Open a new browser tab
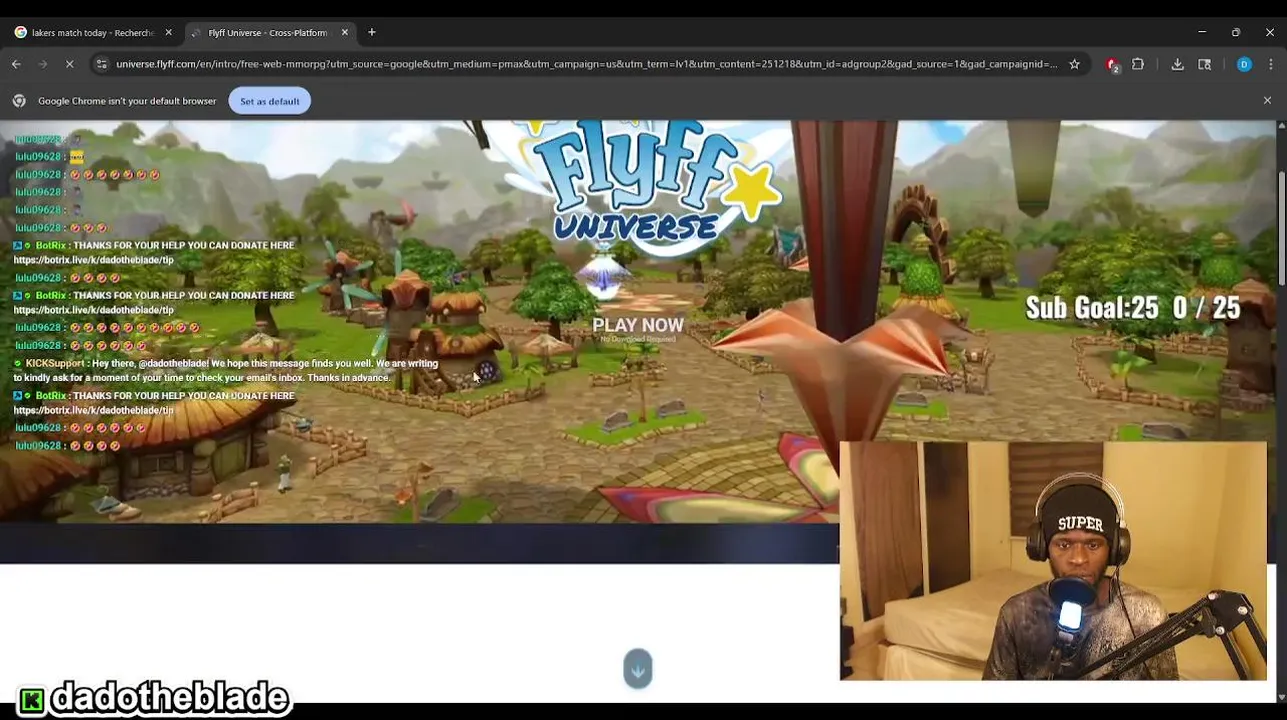Image resolution: width=1287 pixels, height=720 pixels. click(372, 32)
